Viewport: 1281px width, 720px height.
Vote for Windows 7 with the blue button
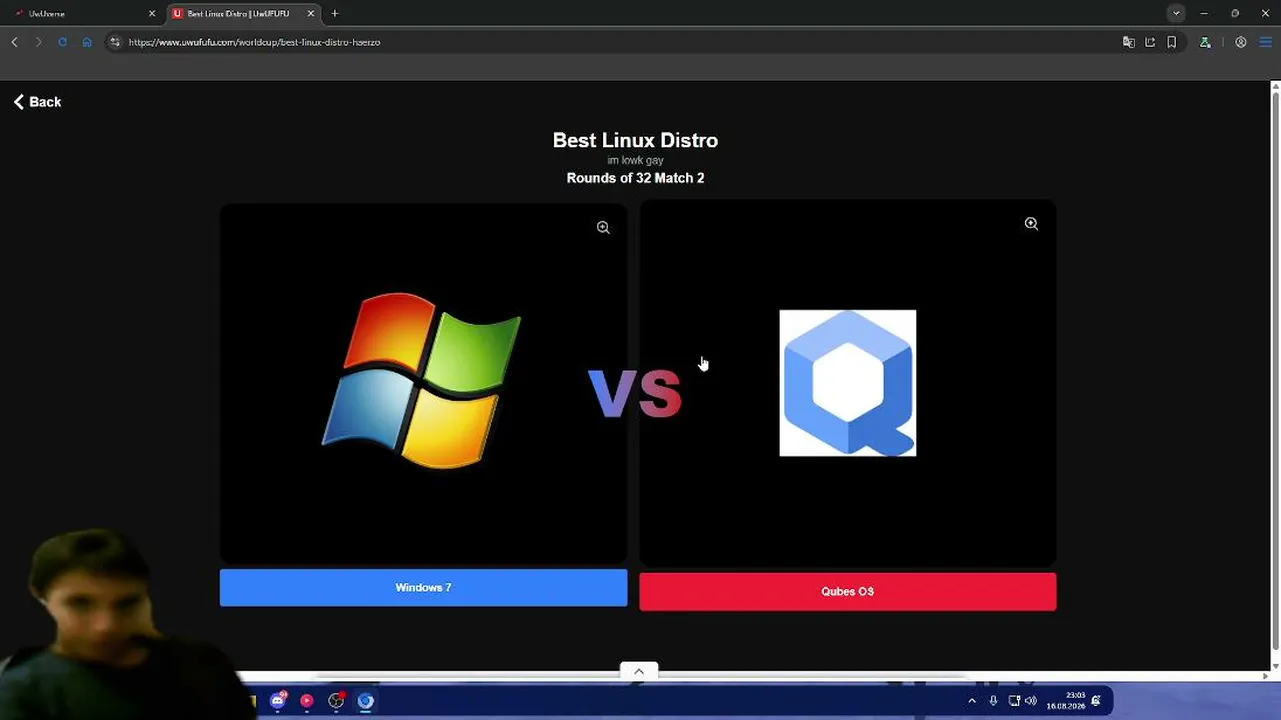click(x=424, y=588)
